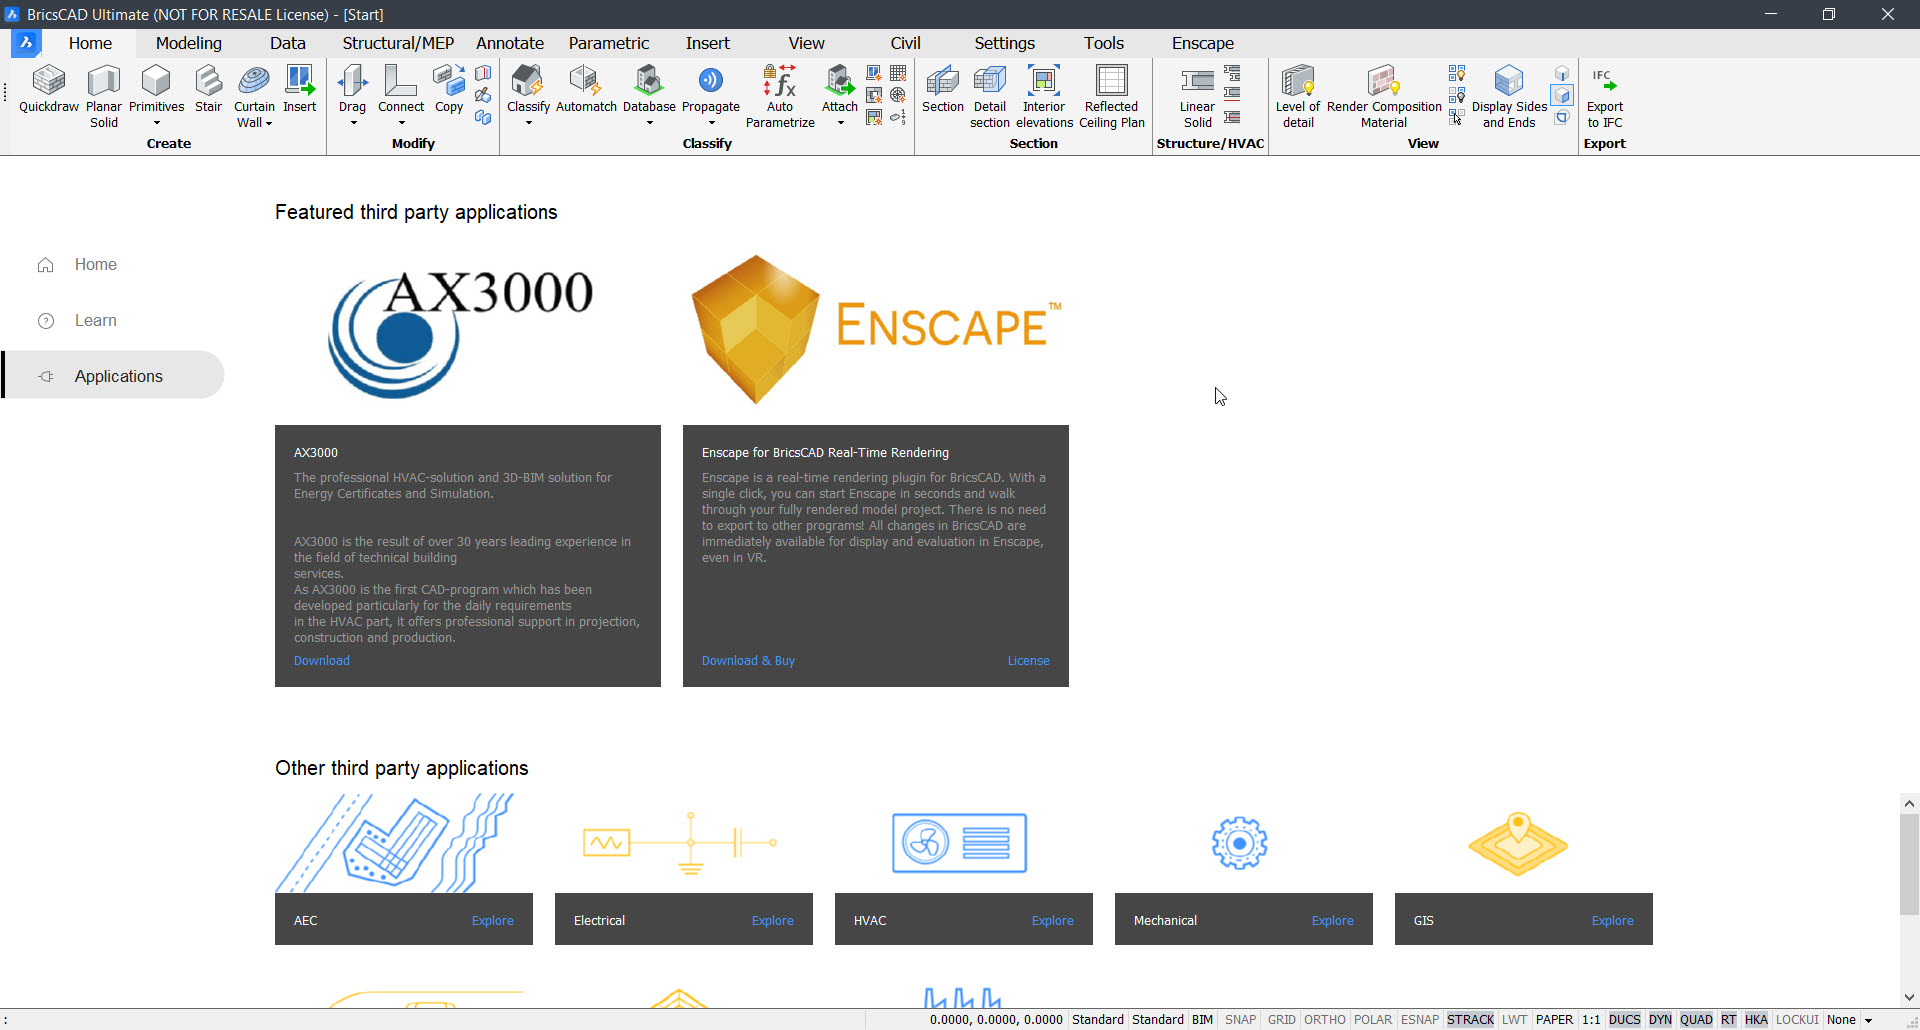This screenshot has width=1920, height=1030.
Task: Toggle POLAR tracking
Action: coord(1373,1020)
